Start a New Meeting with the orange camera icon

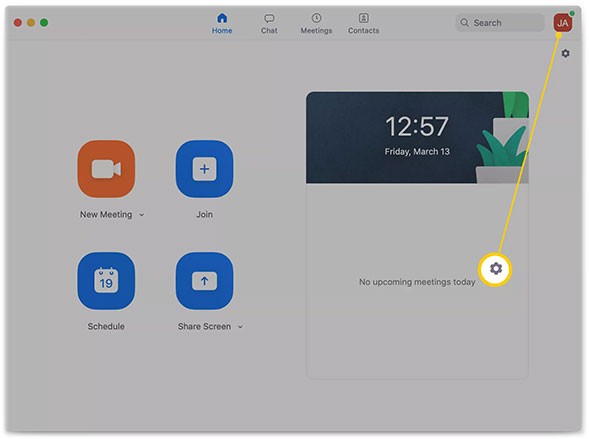point(106,169)
